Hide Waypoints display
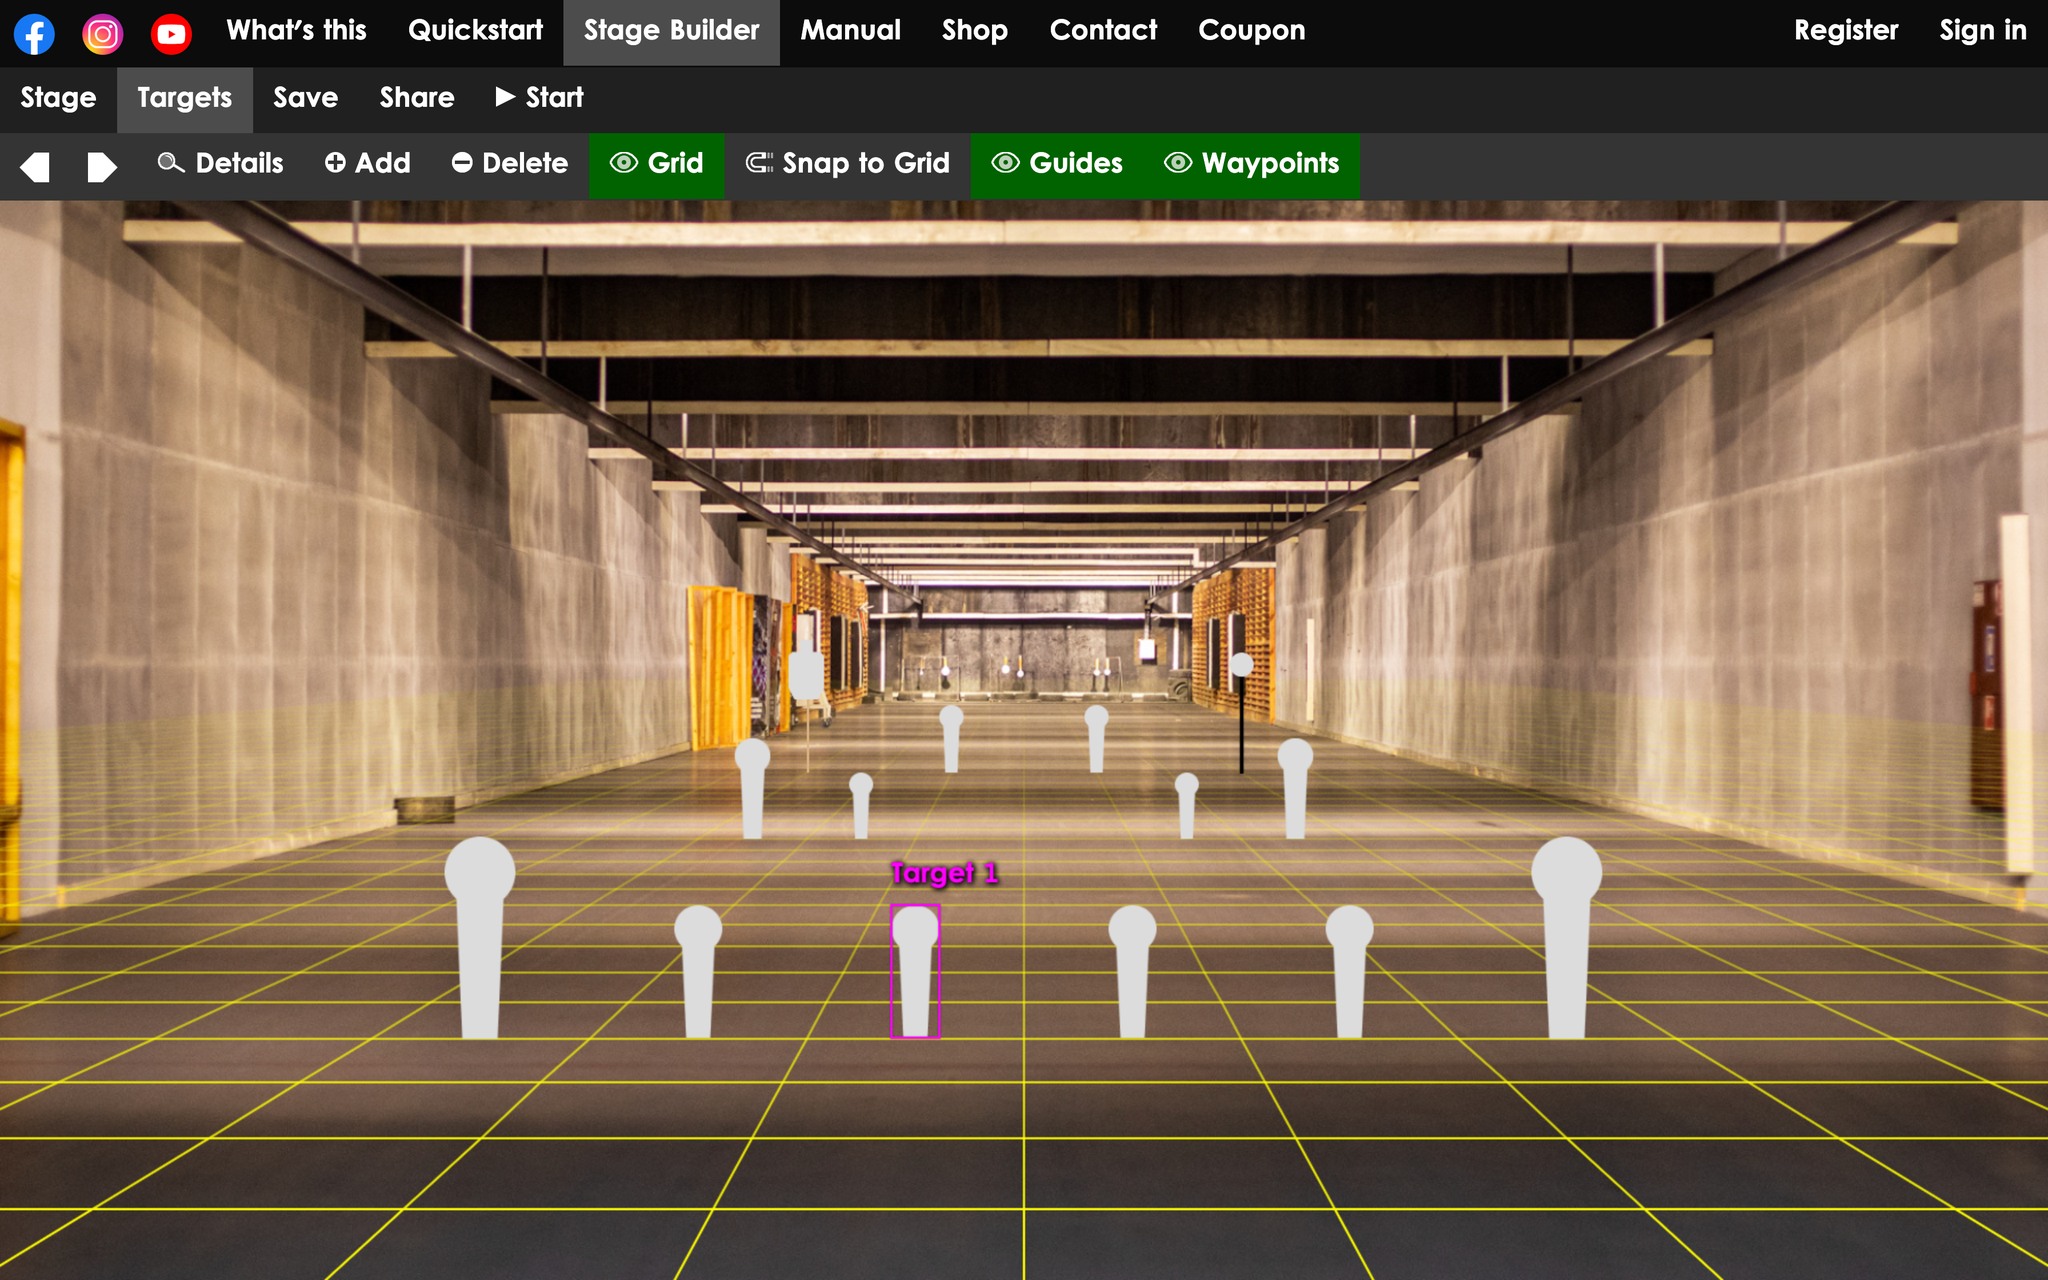This screenshot has height=1280, width=2048. tap(1251, 164)
